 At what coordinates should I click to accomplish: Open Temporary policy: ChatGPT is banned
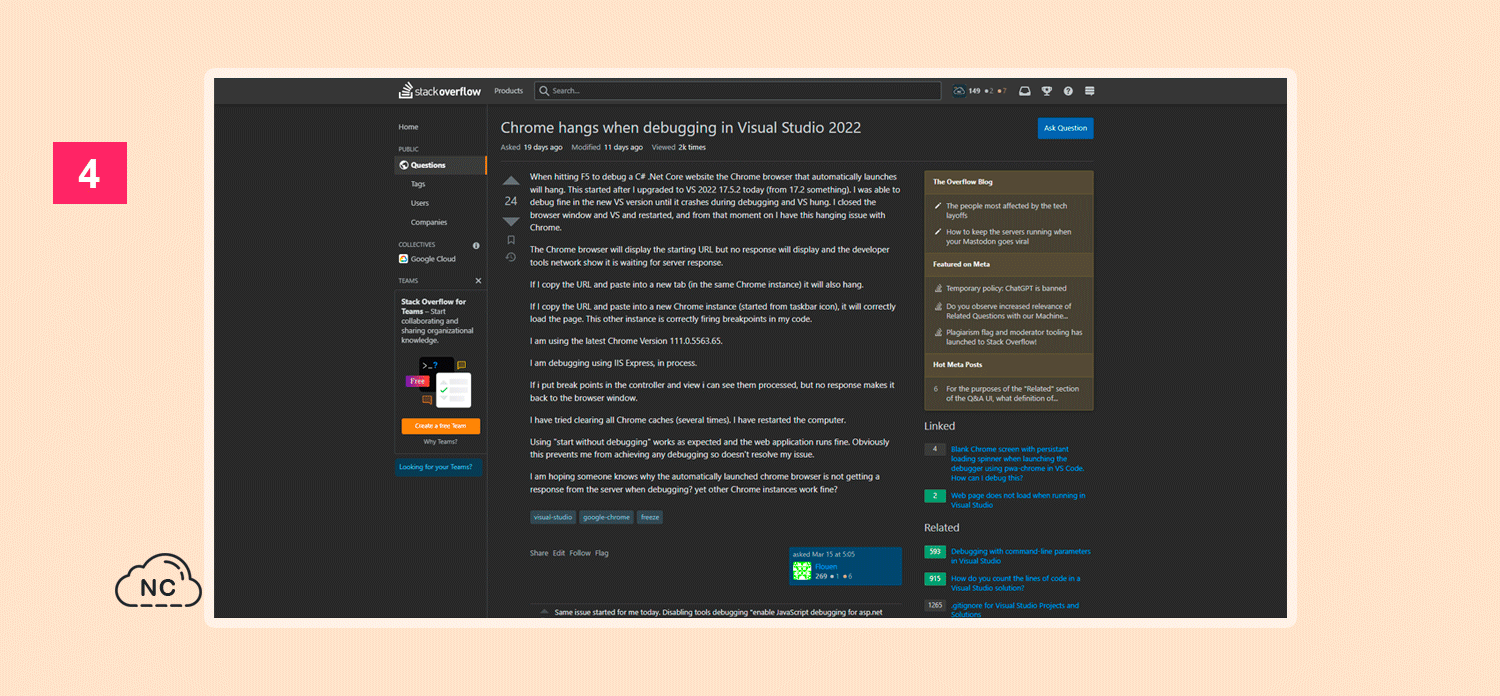[1006, 288]
